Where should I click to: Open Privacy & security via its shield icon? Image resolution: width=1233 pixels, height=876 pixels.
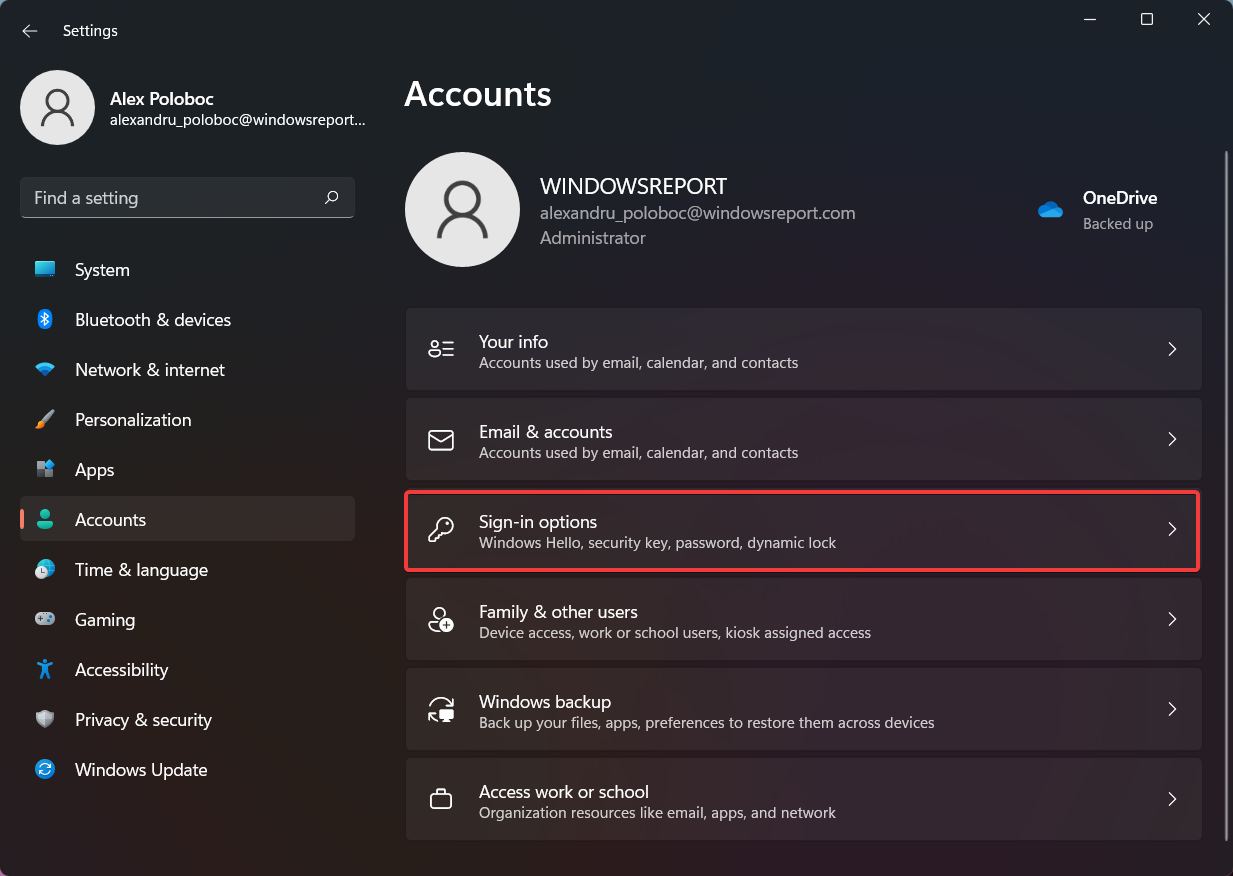[45, 719]
